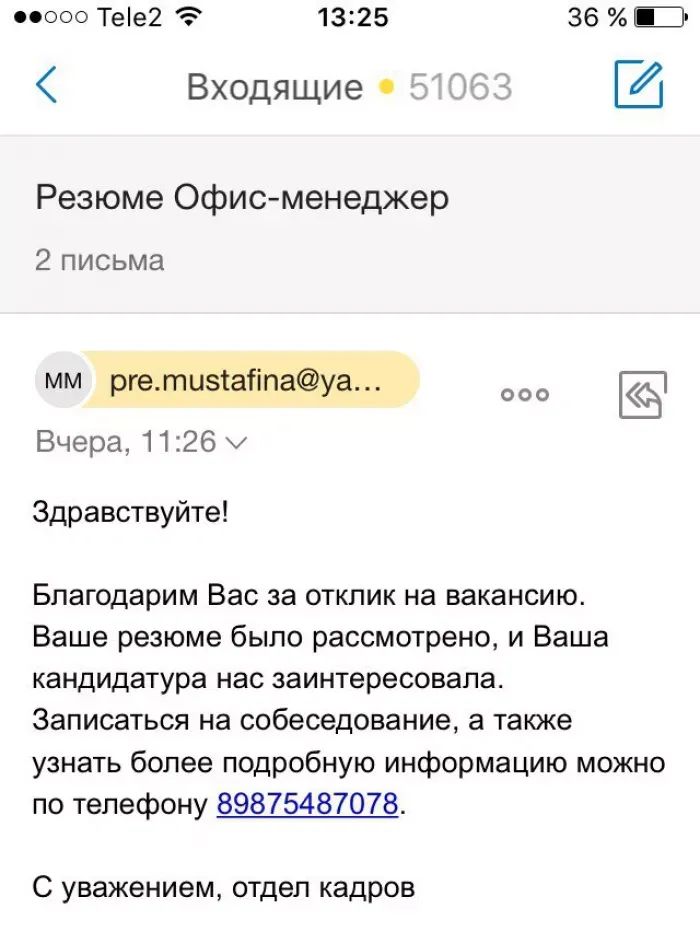Viewport: 700px width, 932px height.
Task: Tap the 13:25 status bar clock
Action: pos(353,17)
